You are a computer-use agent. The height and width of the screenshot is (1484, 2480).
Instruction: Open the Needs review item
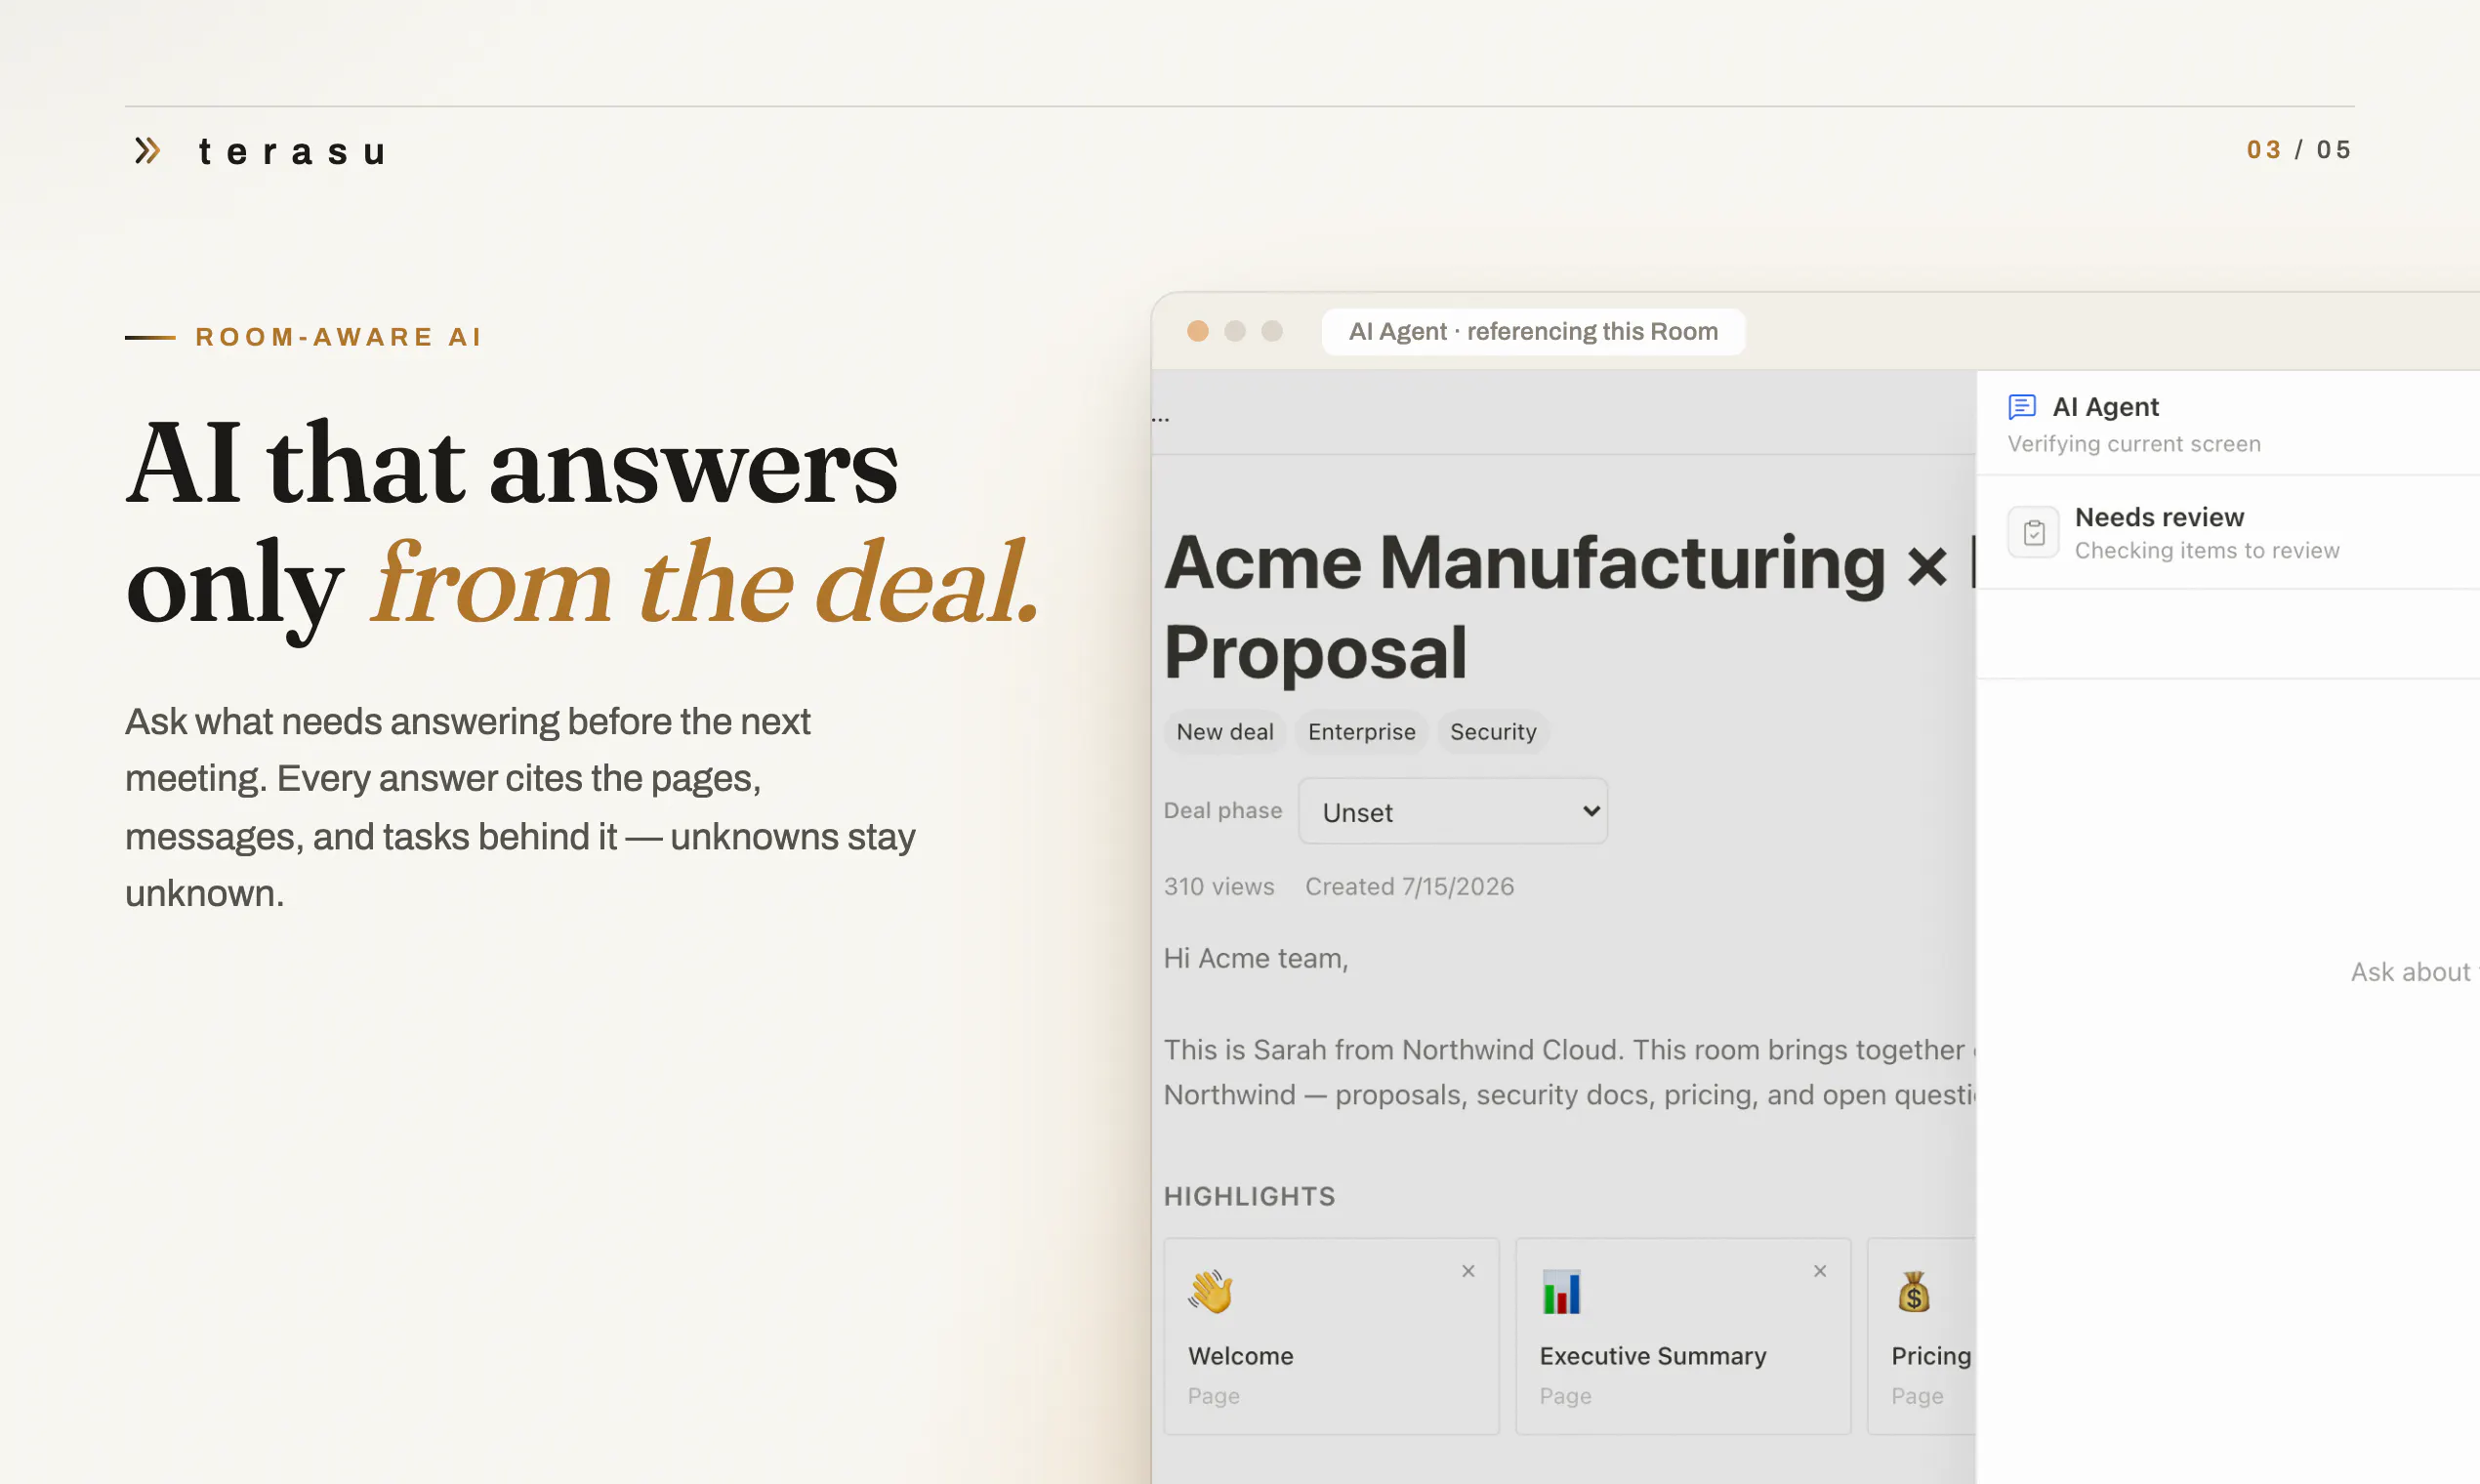[x=2228, y=533]
